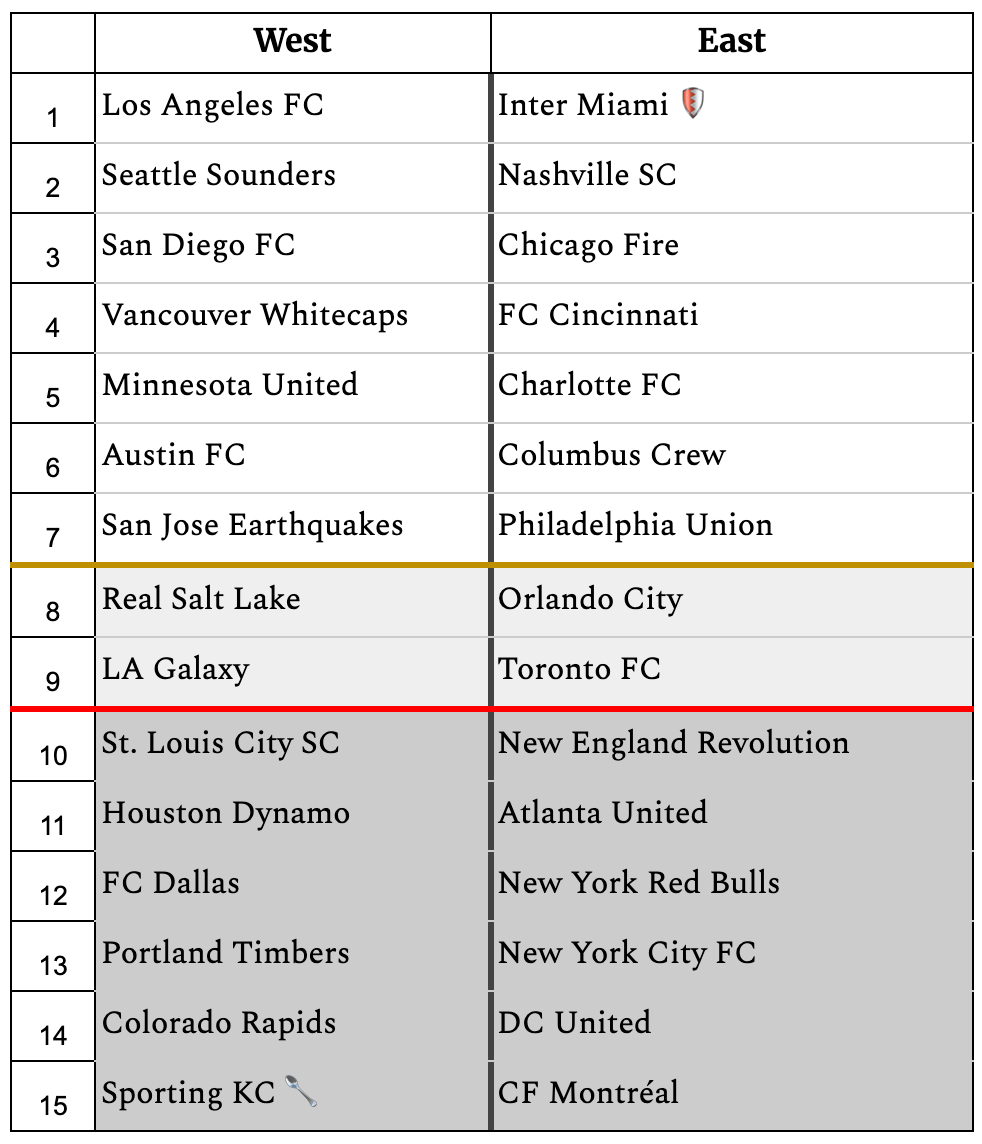Select the Vancouver Whitecaps entry
The image size is (982, 1144).
click(255, 315)
